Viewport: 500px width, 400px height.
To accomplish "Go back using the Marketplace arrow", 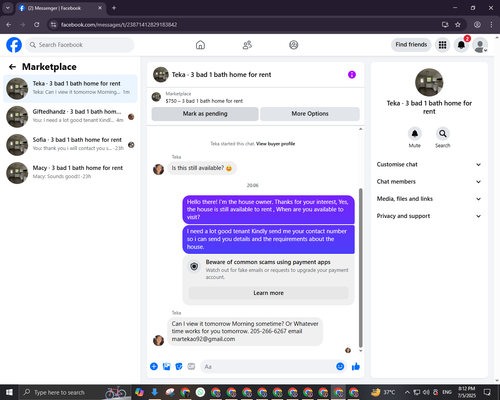I will click(12, 67).
